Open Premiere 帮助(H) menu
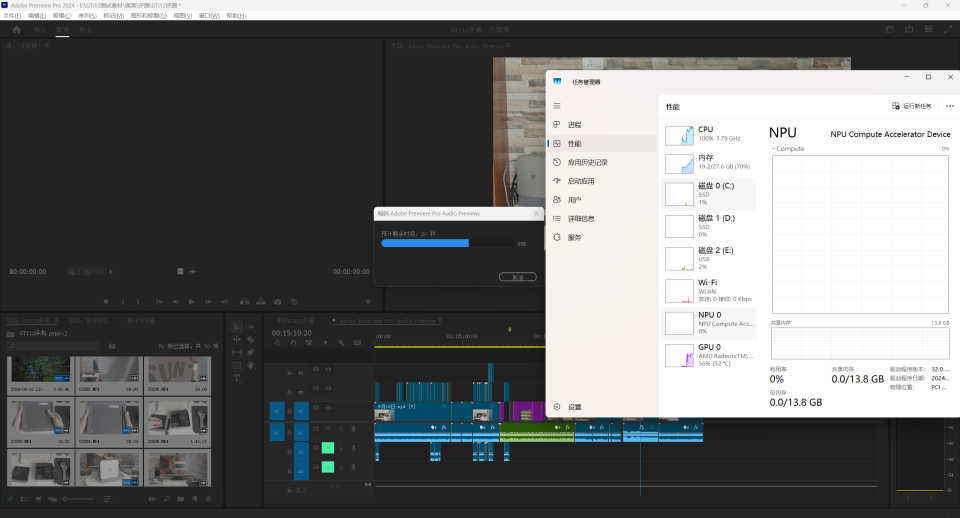The height and width of the screenshot is (518, 960). click(x=236, y=16)
